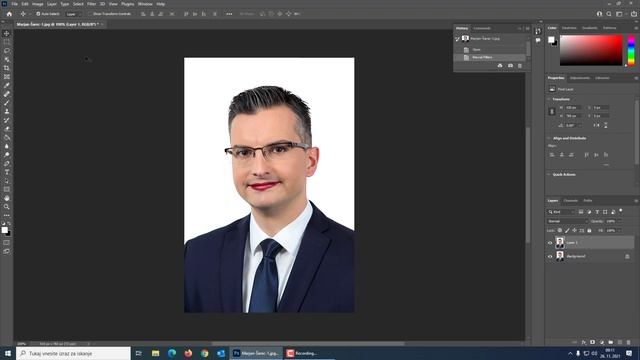Select the Move tool in the toolbox
The height and width of the screenshot is (360, 640).
(7, 33)
